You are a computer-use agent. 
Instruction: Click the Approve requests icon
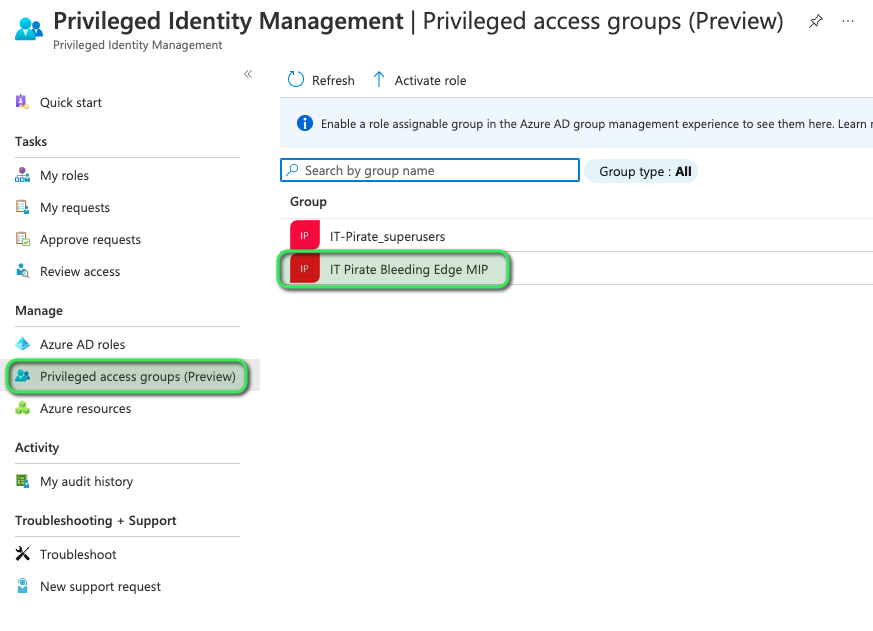point(22,239)
